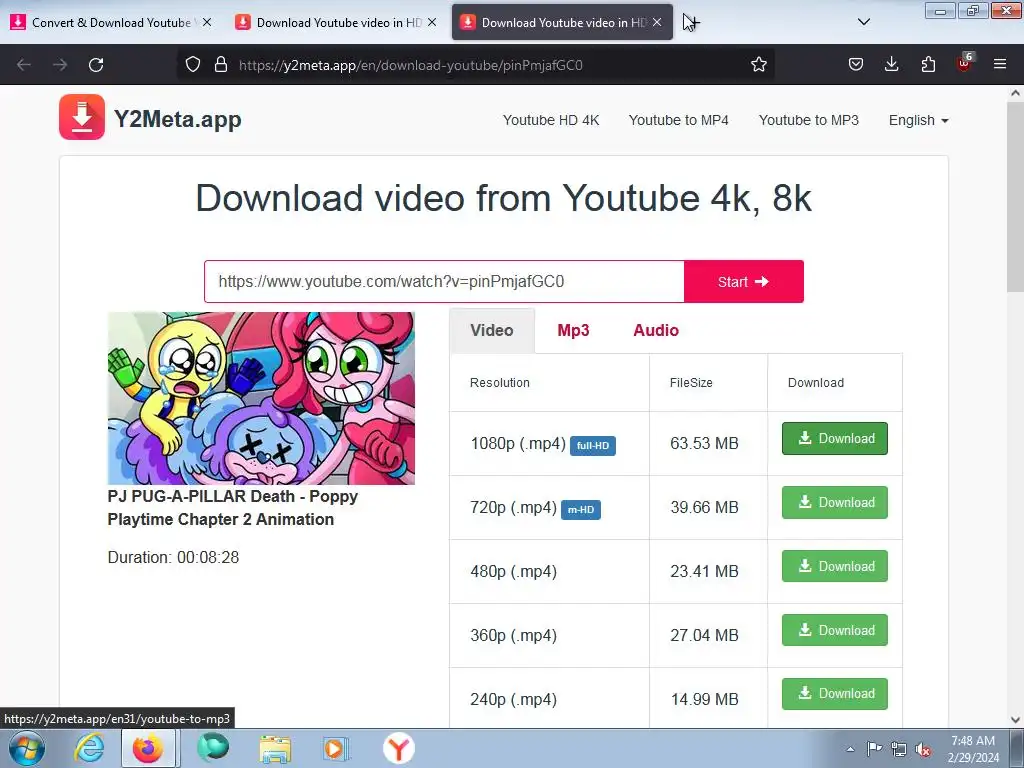1024x768 pixels.
Task: Open muted volume tray icon
Action: pos(923,750)
